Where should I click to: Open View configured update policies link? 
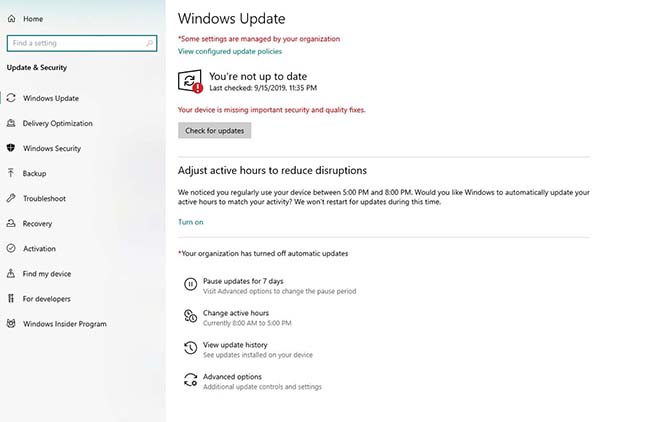[230, 51]
